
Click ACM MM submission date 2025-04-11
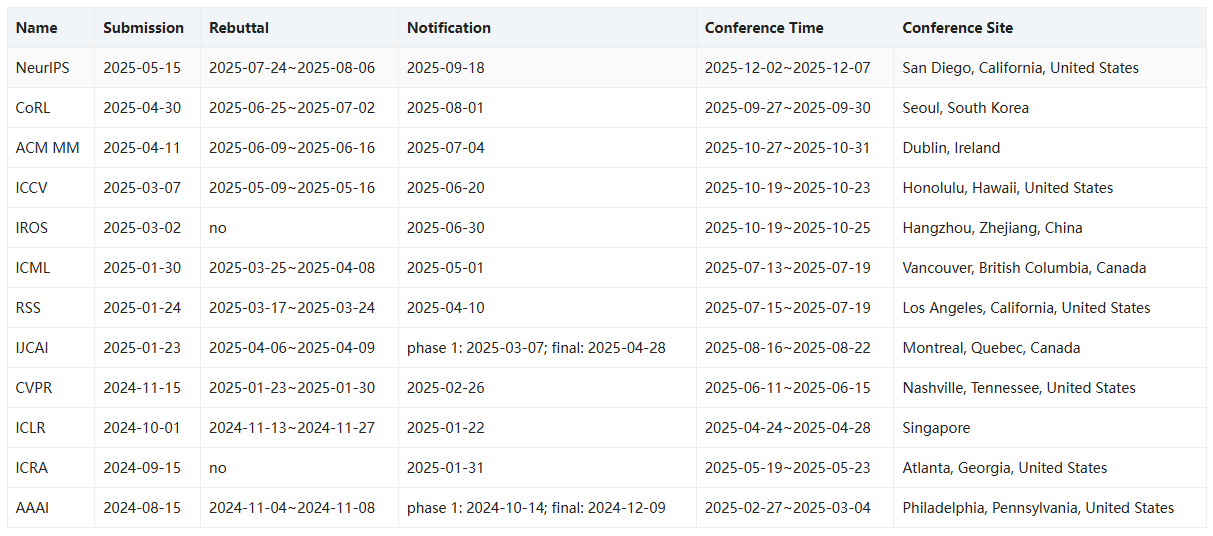tap(142, 148)
